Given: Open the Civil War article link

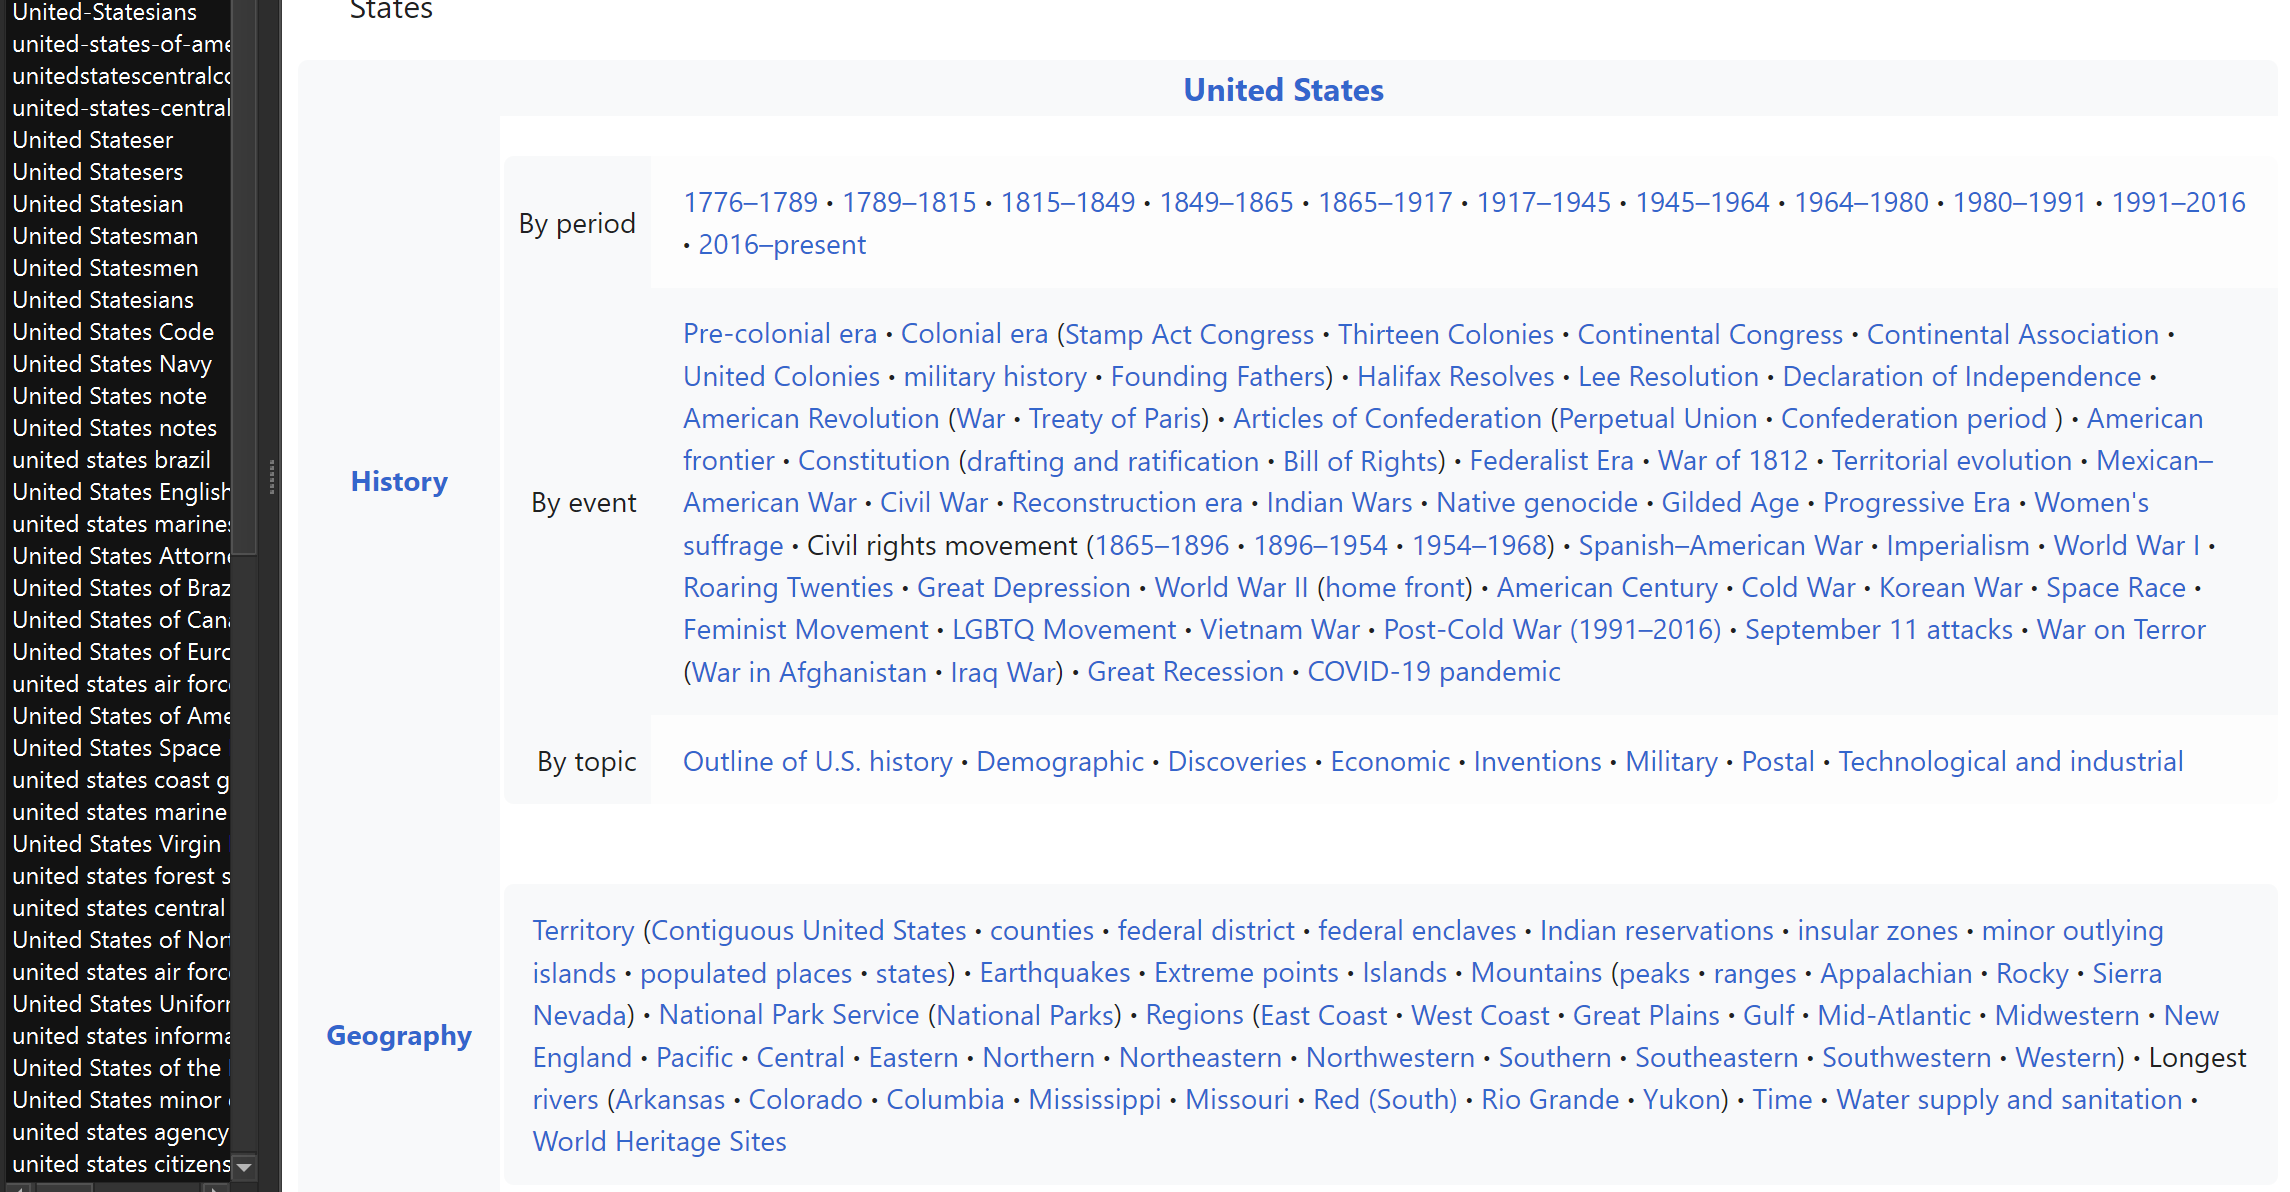Looking at the screenshot, I should 933,503.
